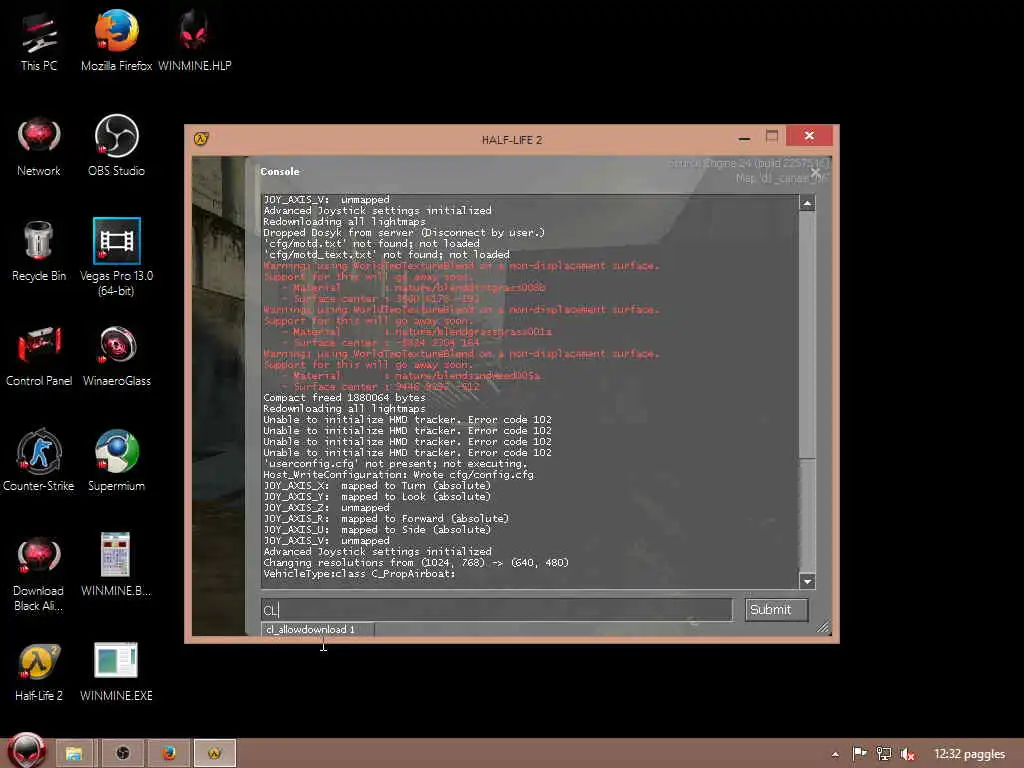This screenshot has height=768, width=1024.
Task: Launch WinaeroGlass shortcut
Action: 116,357
